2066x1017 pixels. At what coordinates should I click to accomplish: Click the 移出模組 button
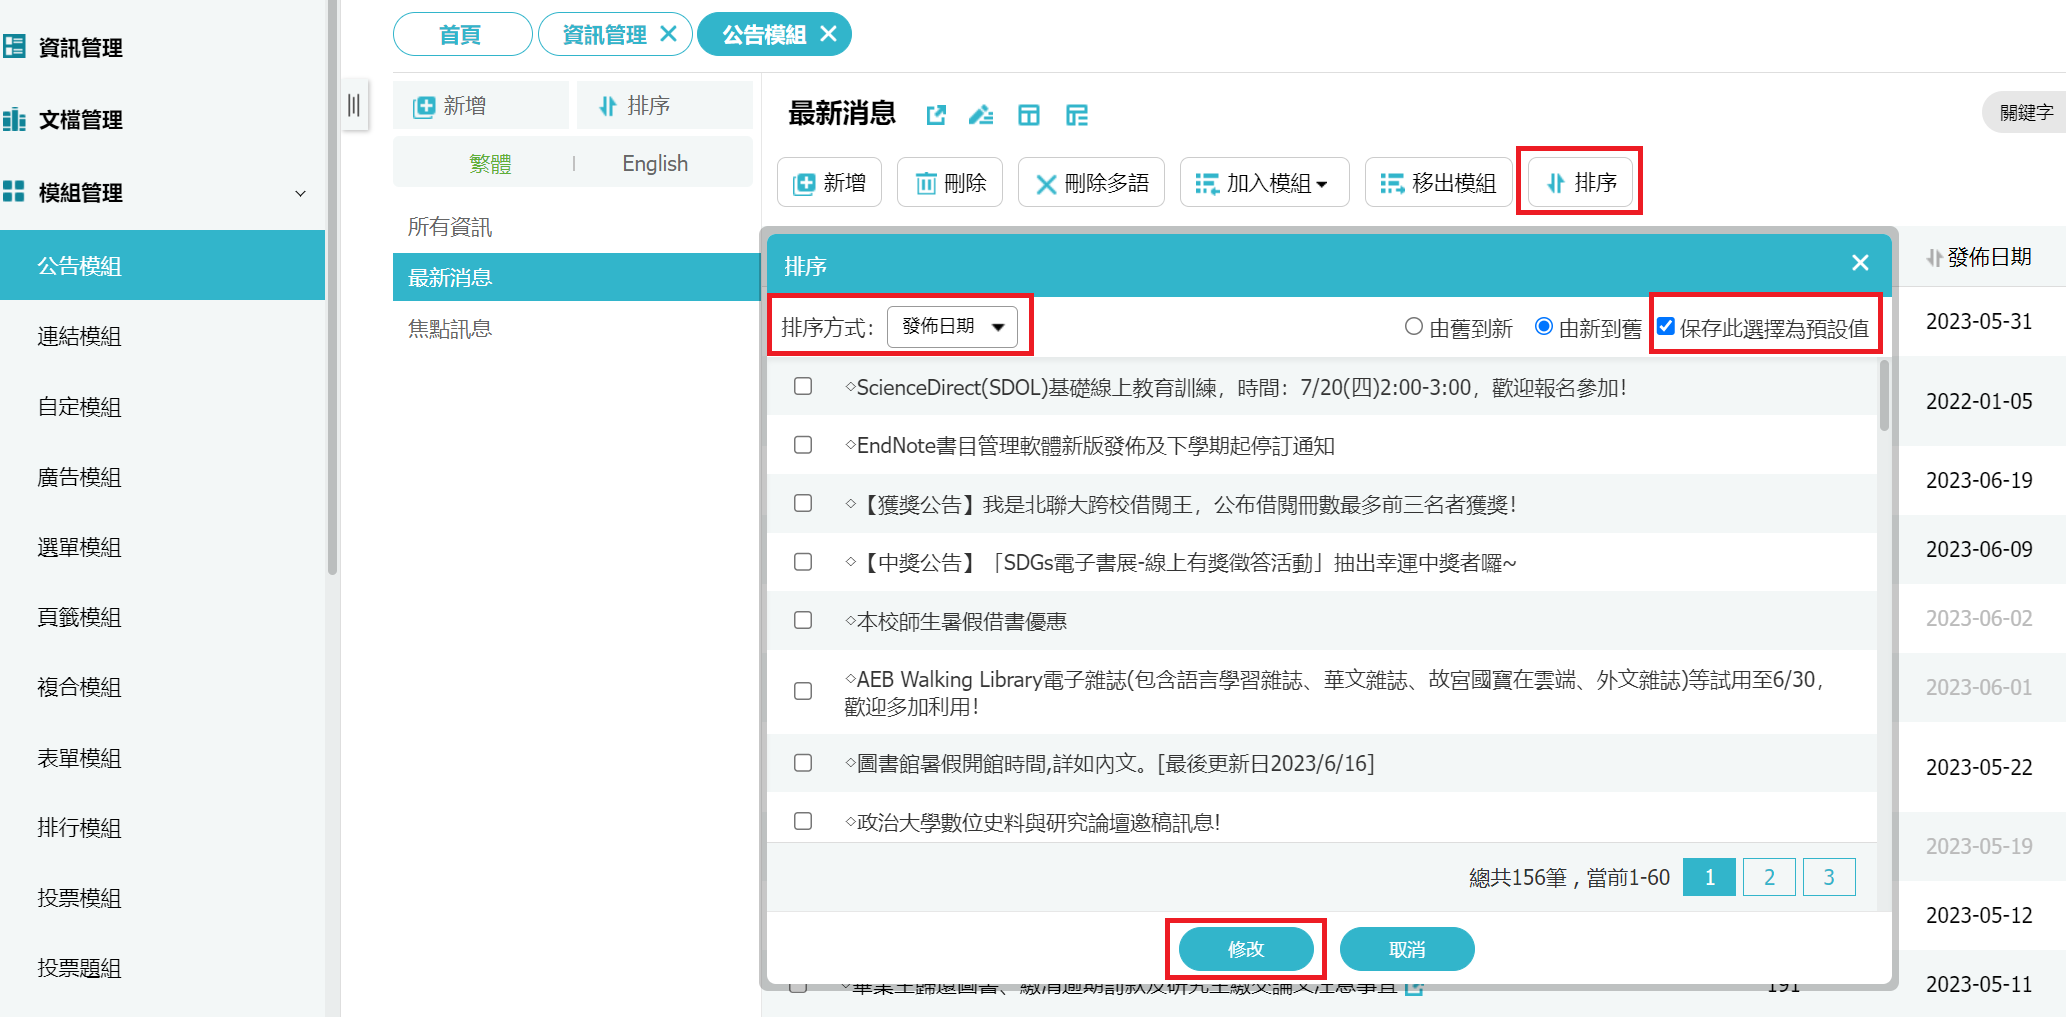coord(1438,182)
